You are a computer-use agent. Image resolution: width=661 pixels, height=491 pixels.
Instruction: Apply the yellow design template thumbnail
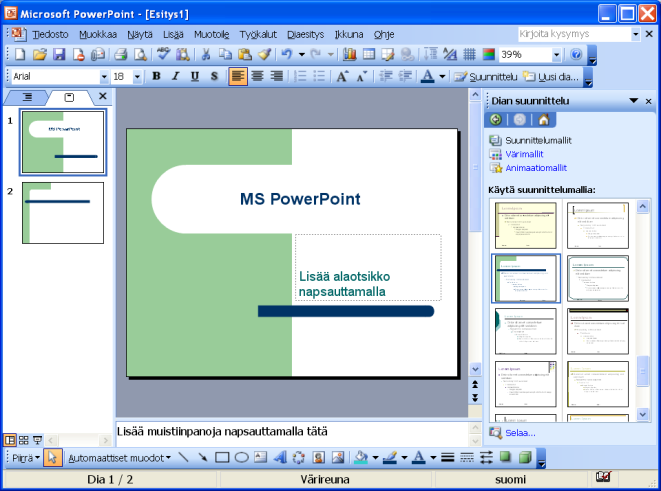[526, 225]
